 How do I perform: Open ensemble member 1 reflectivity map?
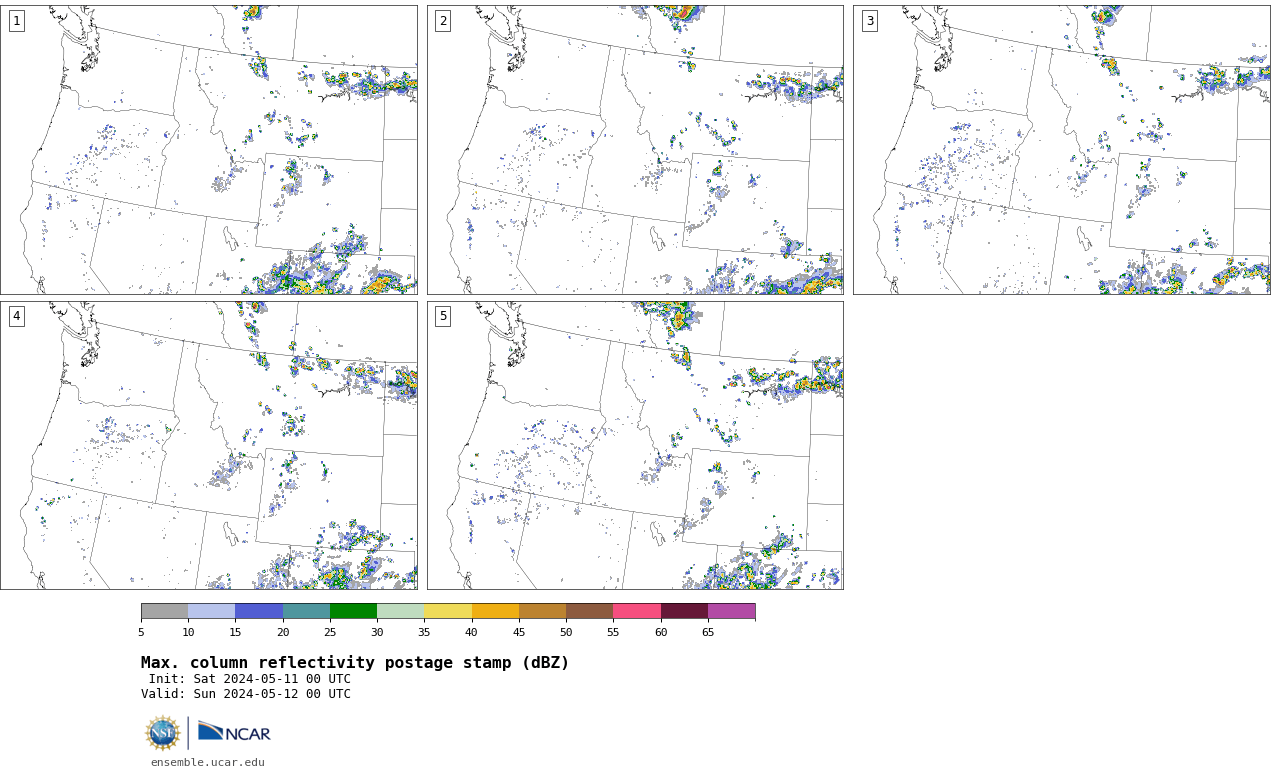tap(209, 150)
